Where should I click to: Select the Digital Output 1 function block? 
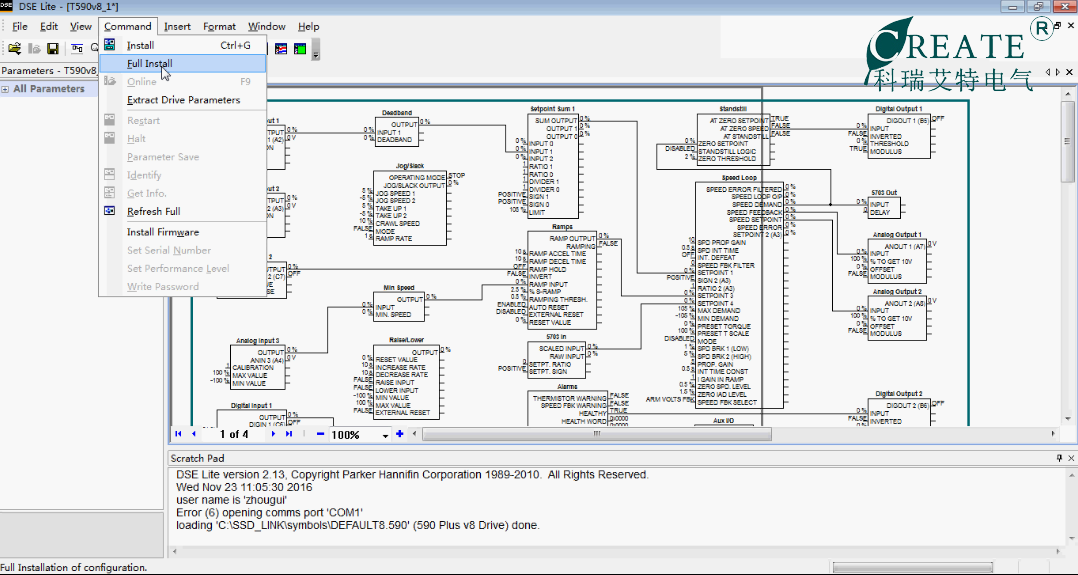(899, 136)
